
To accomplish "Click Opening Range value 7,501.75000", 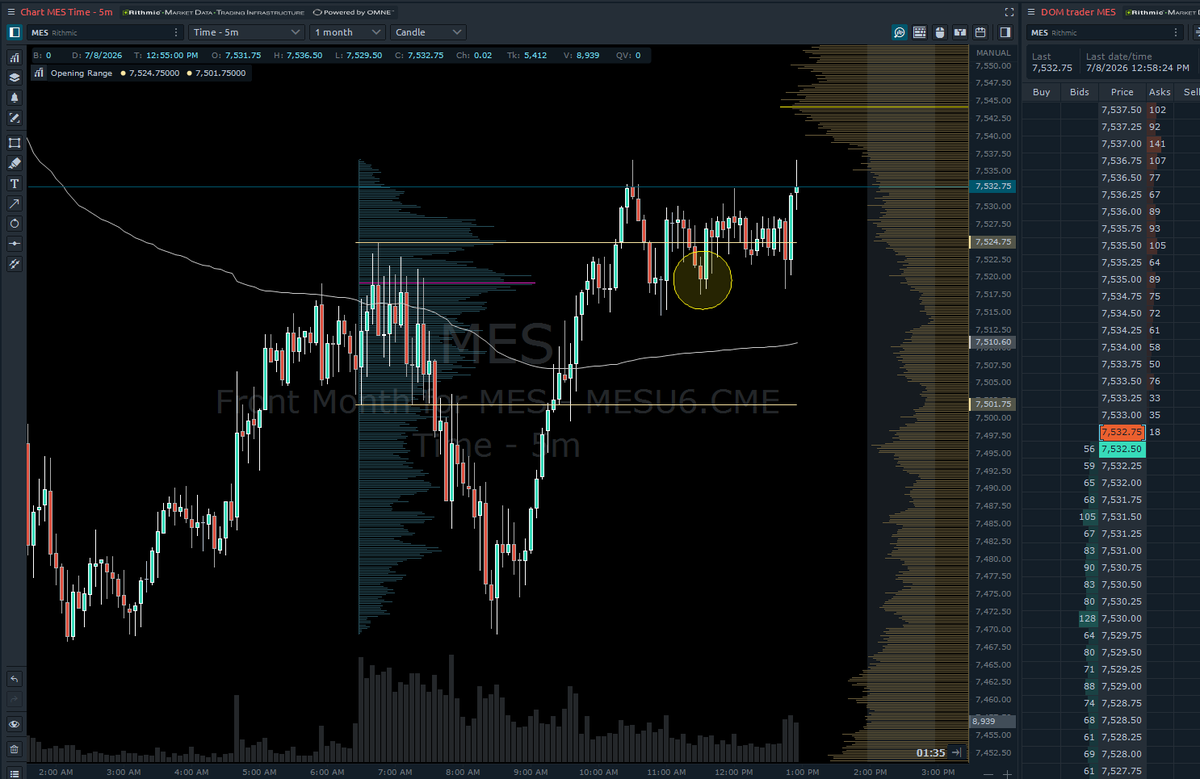I will tap(221, 73).
